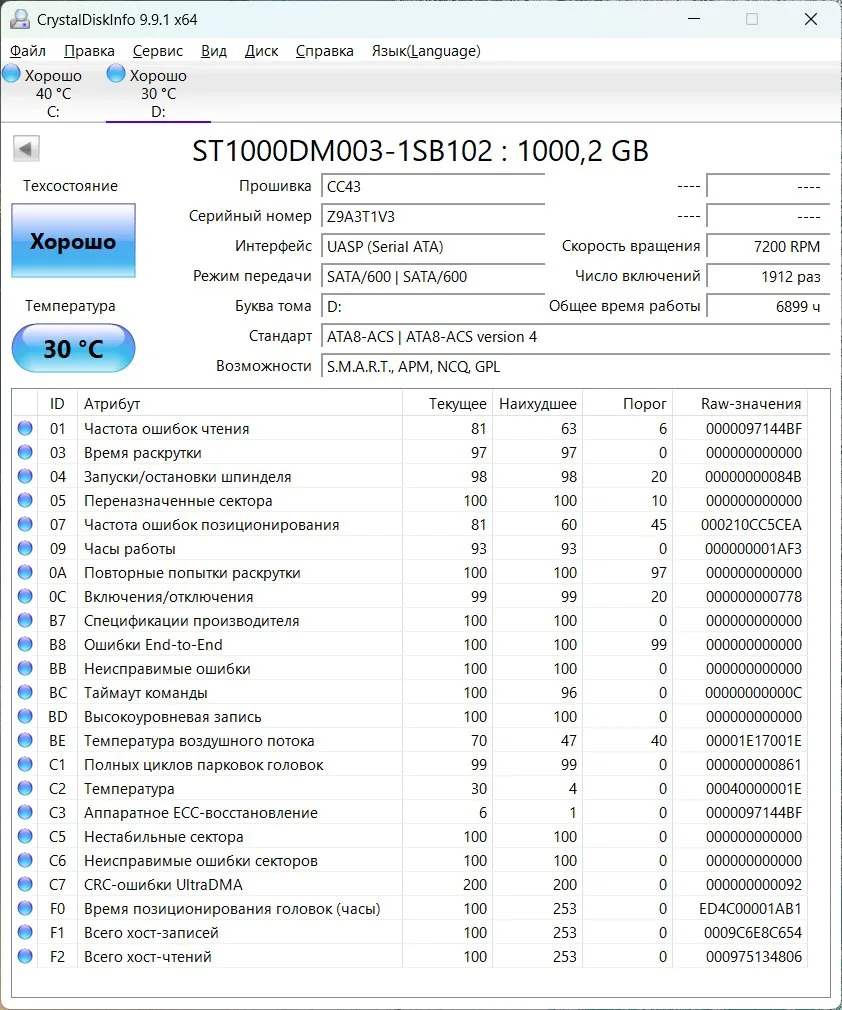Click the power-on hours value 6899 ч
This screenshot has height=1010, width=842.
(768, 307)
